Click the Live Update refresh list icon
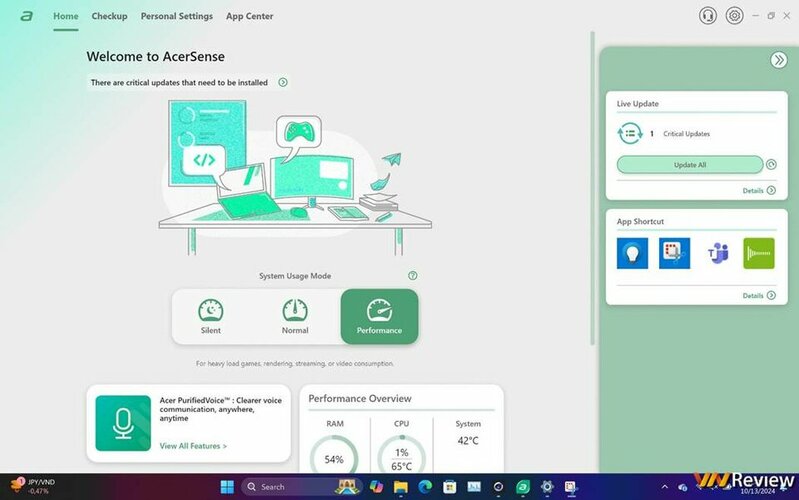Screen dimensions: 799x500 (630, 134)
